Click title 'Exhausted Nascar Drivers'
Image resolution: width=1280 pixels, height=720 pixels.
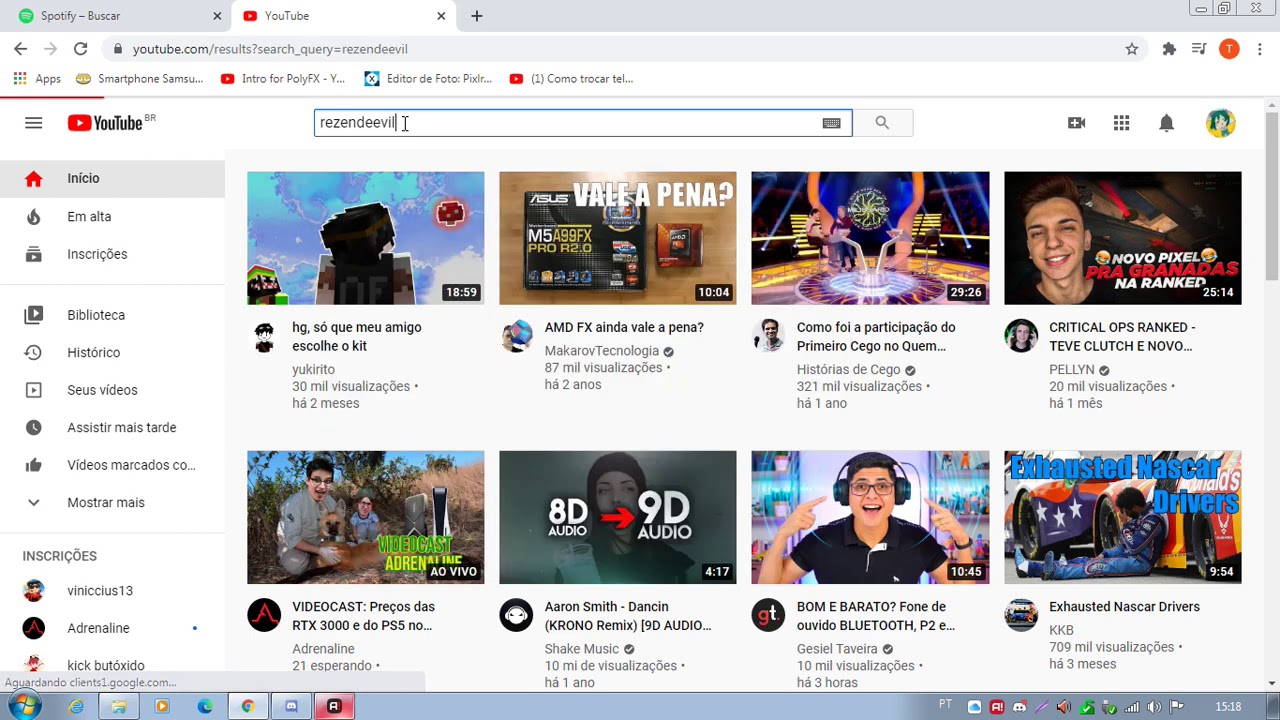(x=1124, y=607)
